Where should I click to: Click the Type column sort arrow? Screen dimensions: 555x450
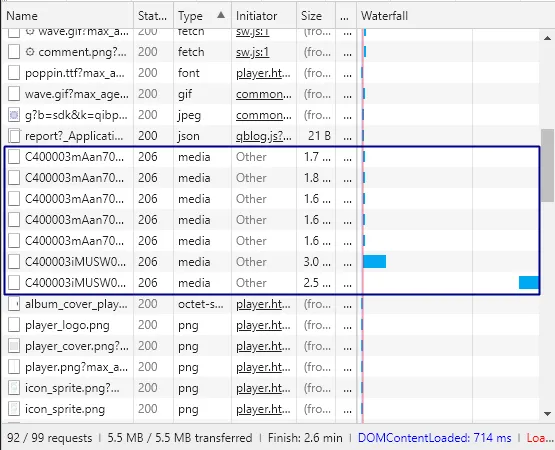[x=221, y=15]
